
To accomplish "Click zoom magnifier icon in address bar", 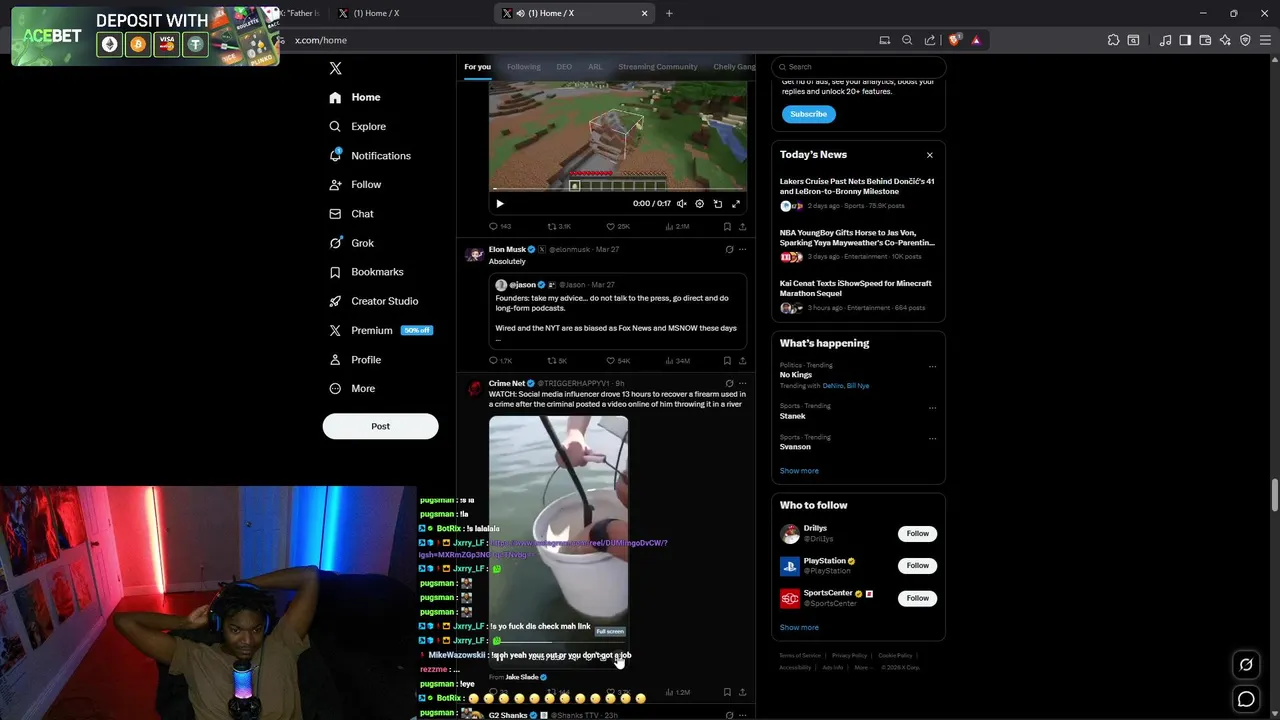I will point(907,40).
